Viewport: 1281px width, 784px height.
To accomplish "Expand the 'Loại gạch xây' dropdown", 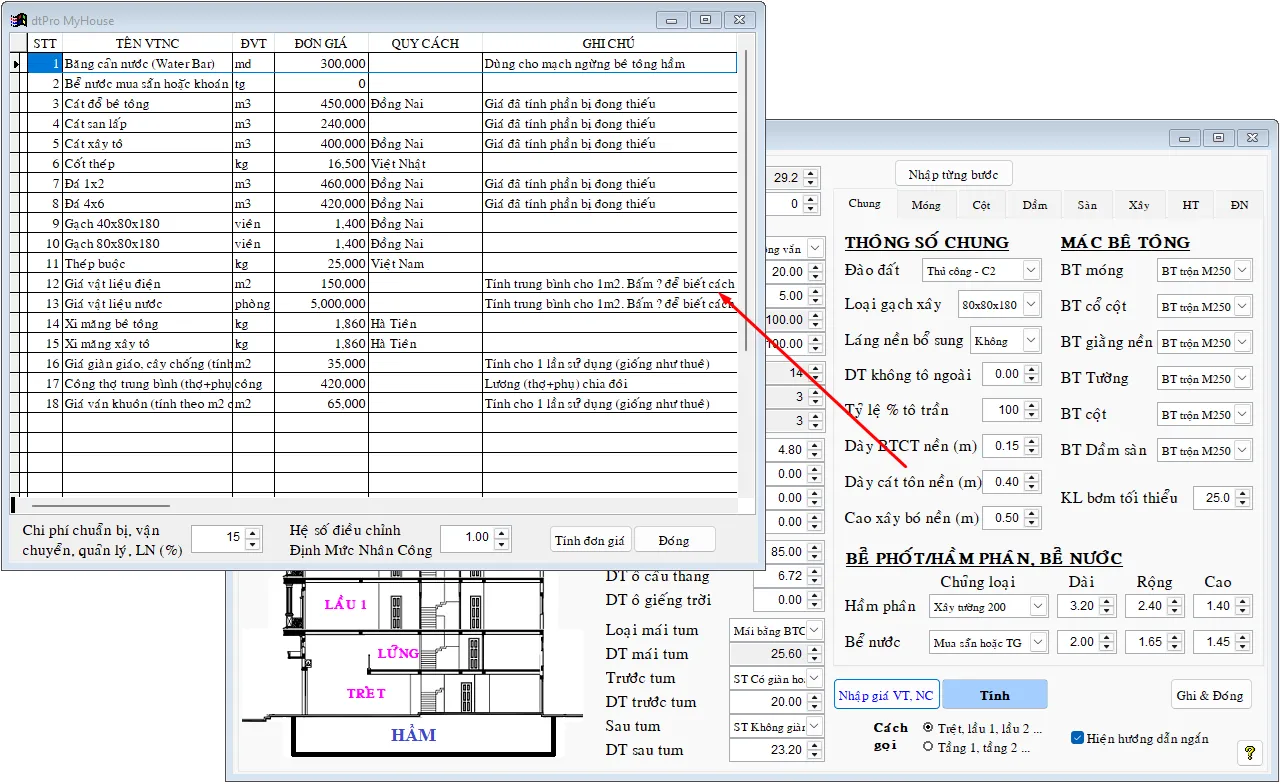I will tap(1030, 305).
